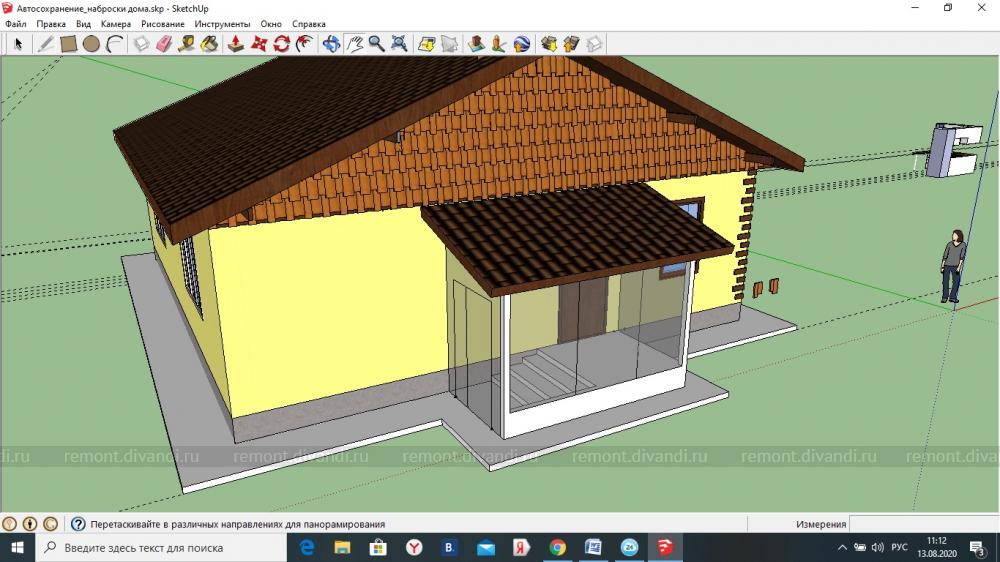Viewport: 1000px width, 562px height.
Task: Click the help question mark in status bar
Action: pos(78,524)
